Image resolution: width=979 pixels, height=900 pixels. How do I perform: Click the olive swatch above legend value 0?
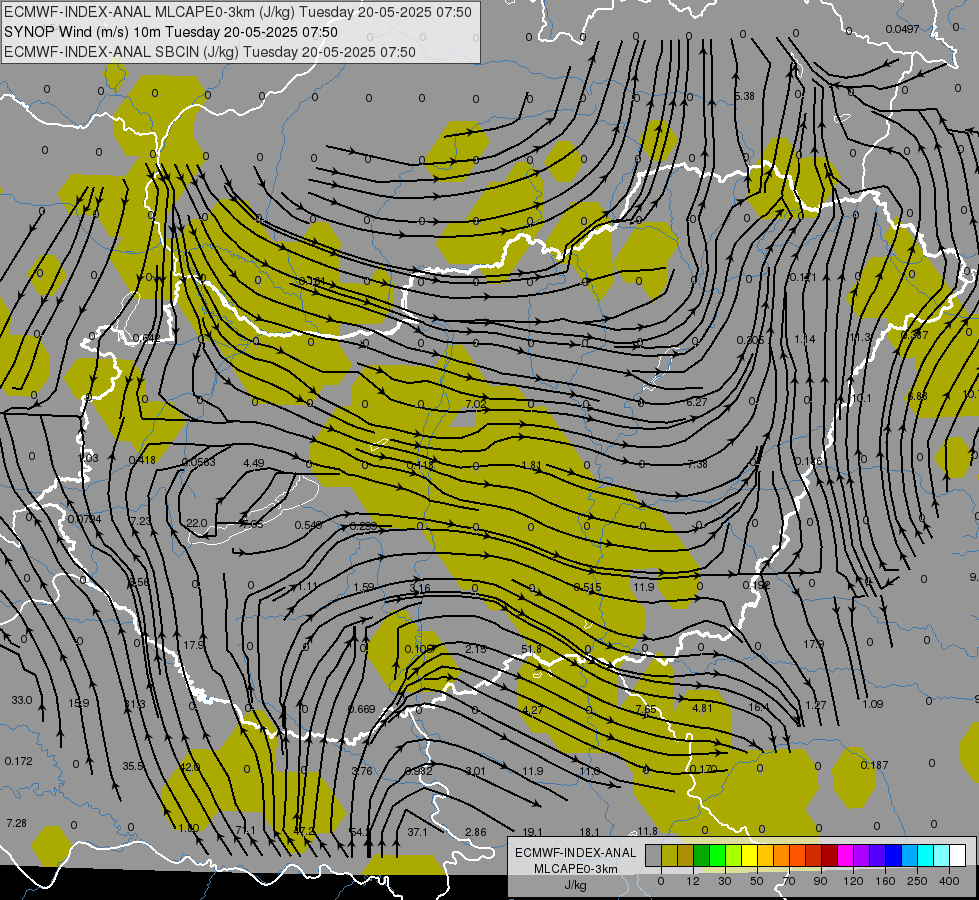pyautogui.click(x=669, y=855)
